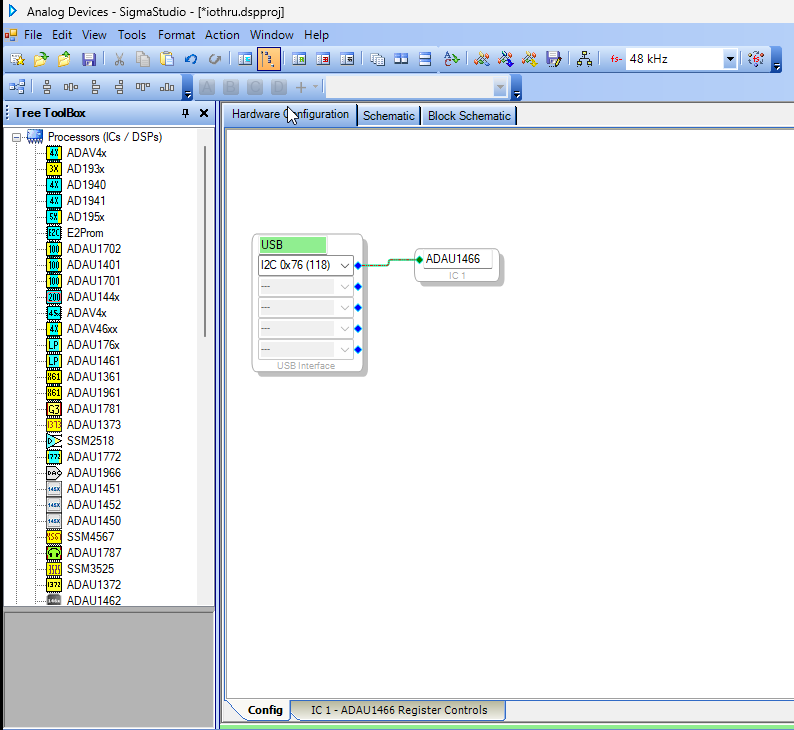Screen dimensions: 794x730
Task: Select ADAU1372 in the processor tree
Action: pyautogui.click(x=94, y=585)
